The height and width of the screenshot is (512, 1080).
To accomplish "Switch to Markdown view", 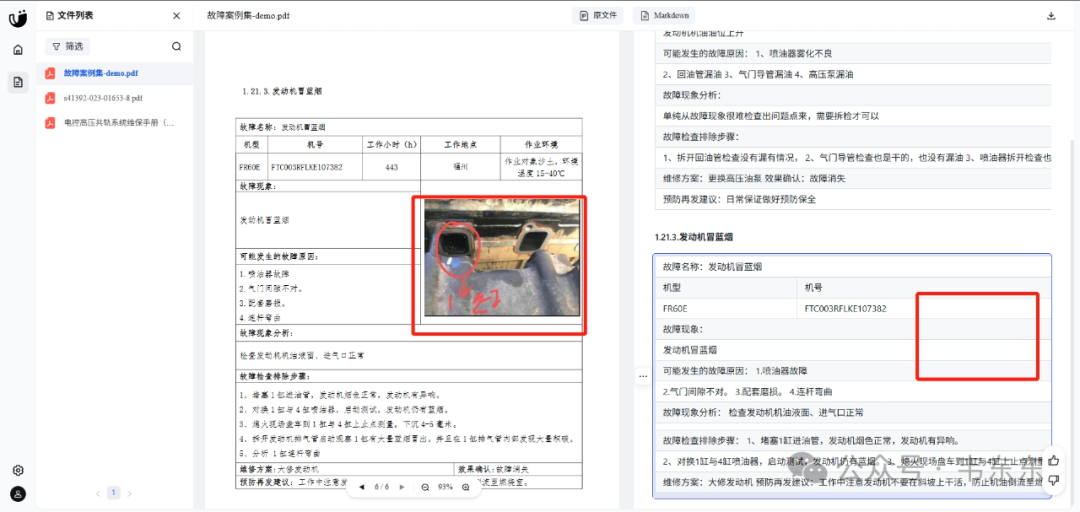I will (664, 15).
